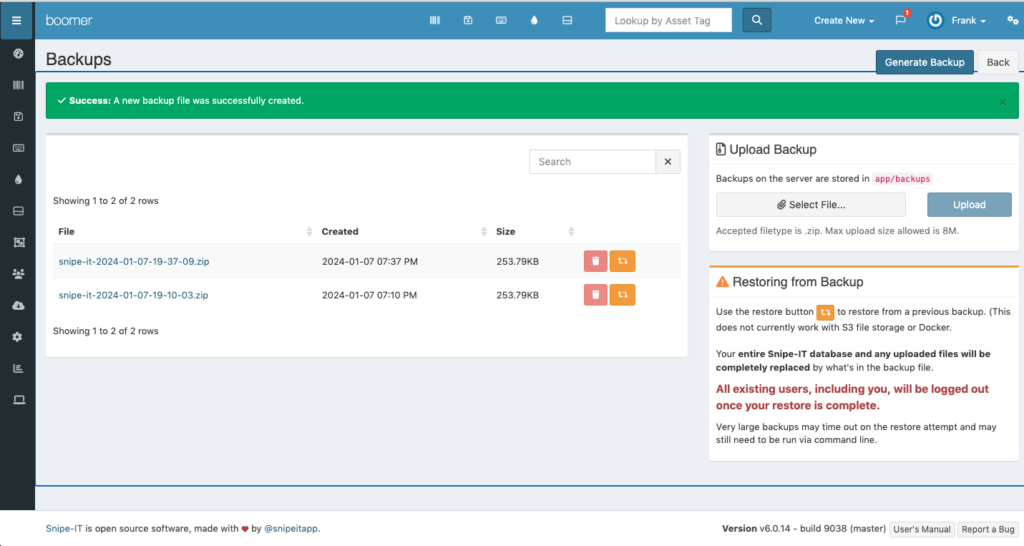The width and height of the screenshot is (1024, 546).
Task: Restore backup snipe-it-2024-01-07-19-37-09.zip
Action: tap(622, 261)
